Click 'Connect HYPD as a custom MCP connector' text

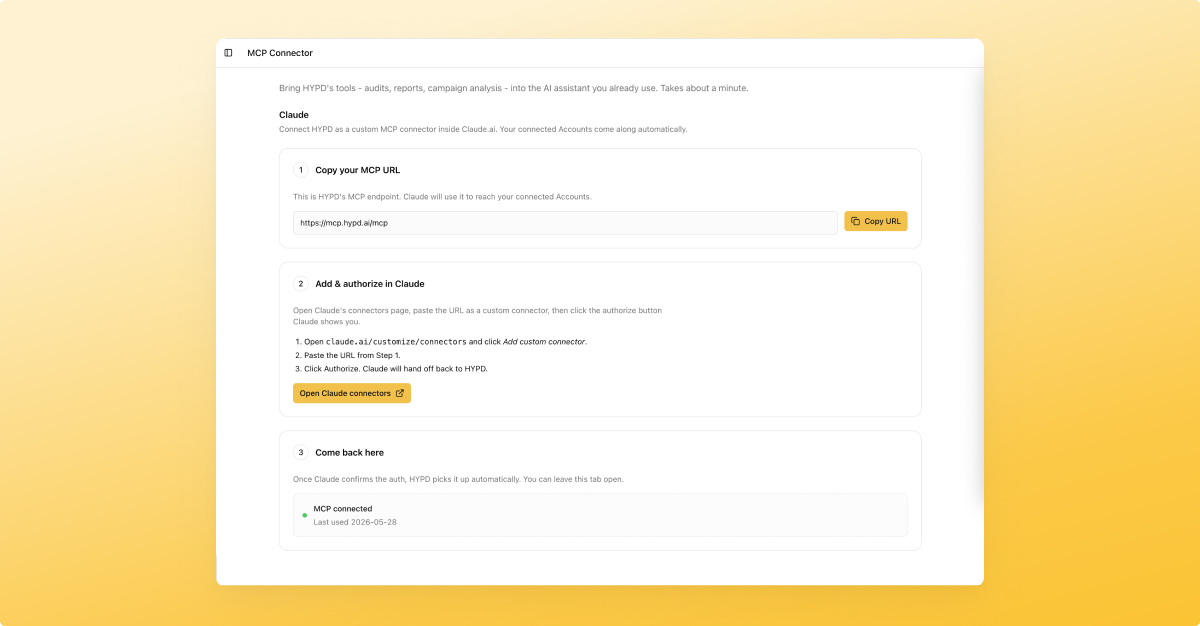point(483,130)
